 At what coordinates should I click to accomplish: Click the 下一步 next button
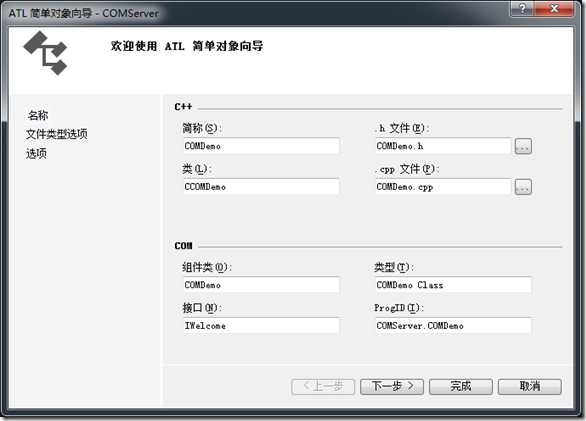coord(392,386)
